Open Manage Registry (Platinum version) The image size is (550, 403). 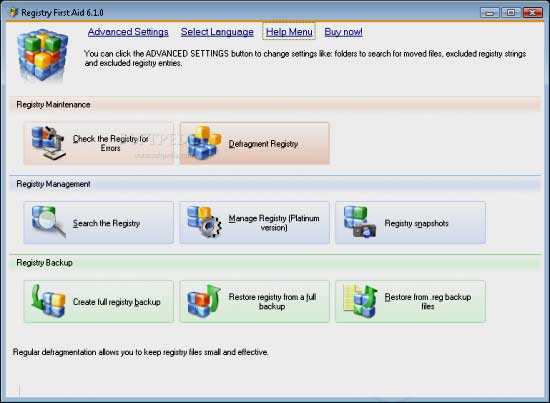[255, 222]
